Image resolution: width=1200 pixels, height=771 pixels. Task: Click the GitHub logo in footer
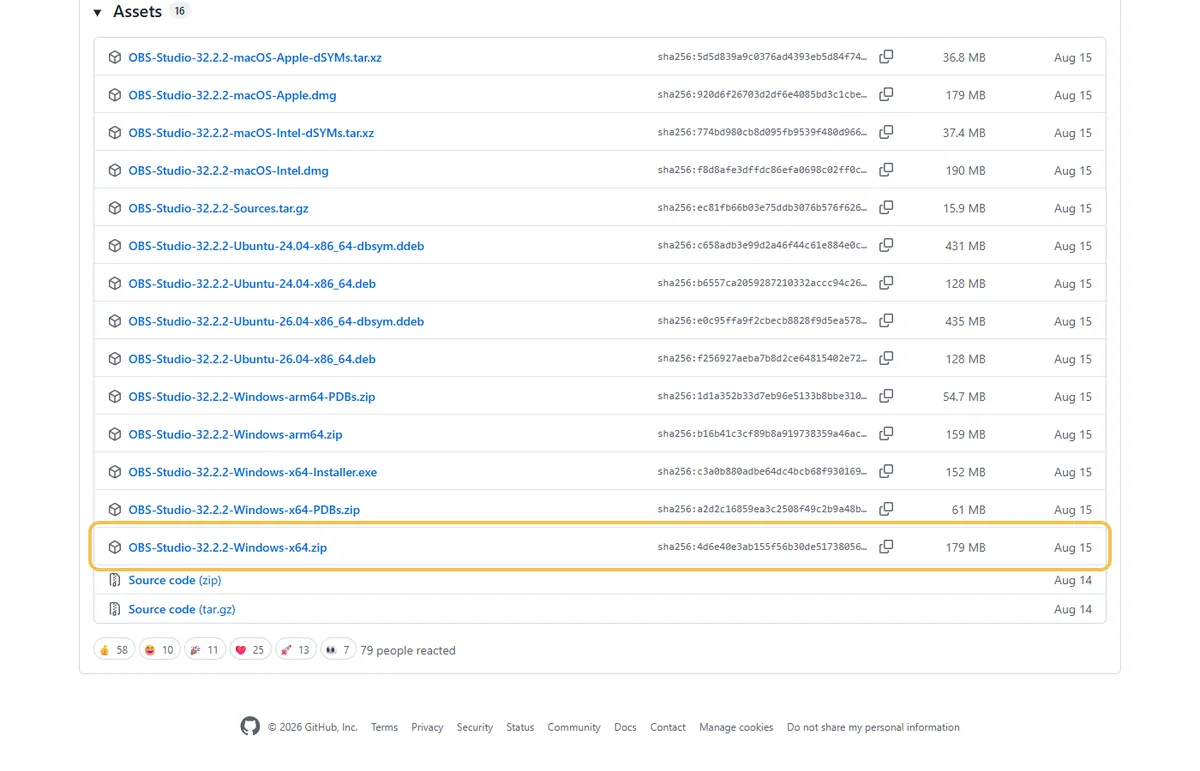250,726
